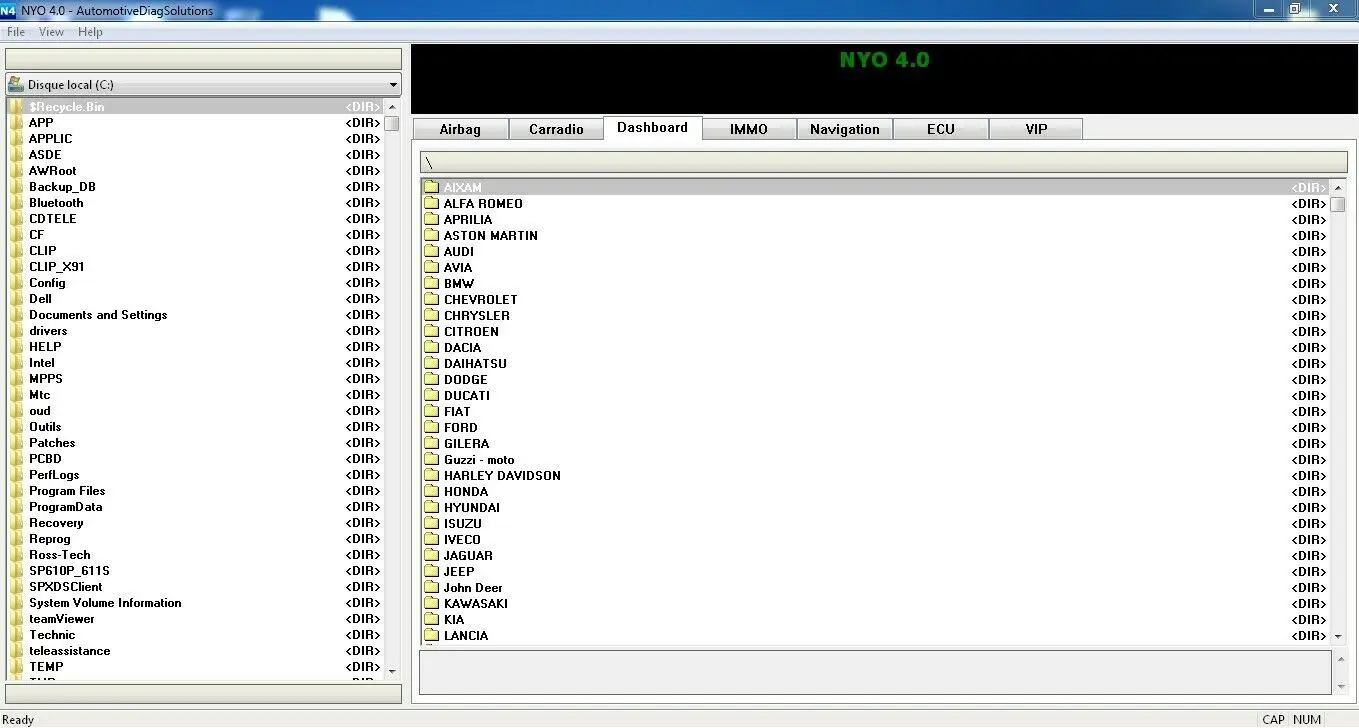Select the ProgramData folder name
1359x728 pixels.
point(65,507)
